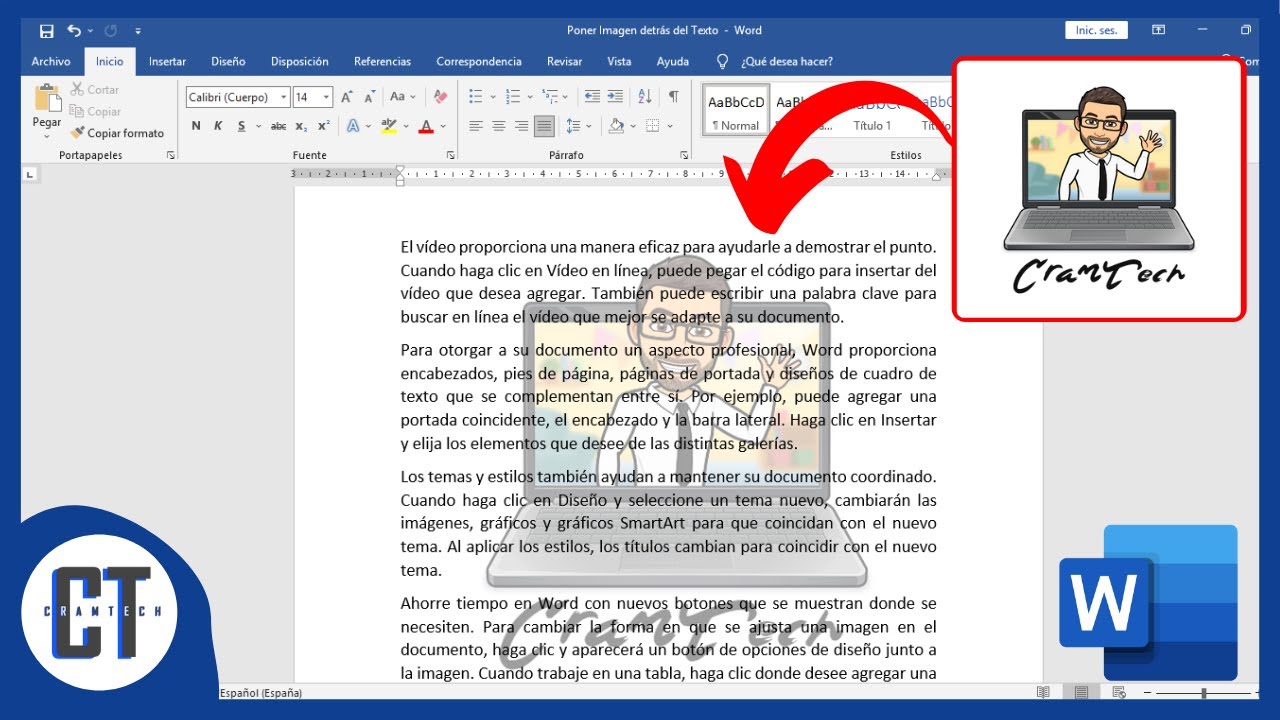The height and width of the screenshot is (720, 1280).
Task: Apply a numbered list
Action: pyautogui.click(x=512, y=97)
